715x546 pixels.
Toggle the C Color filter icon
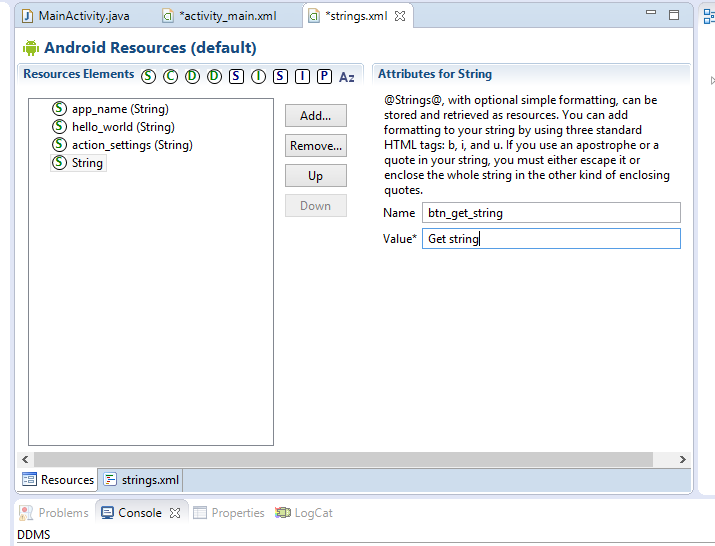170,76
